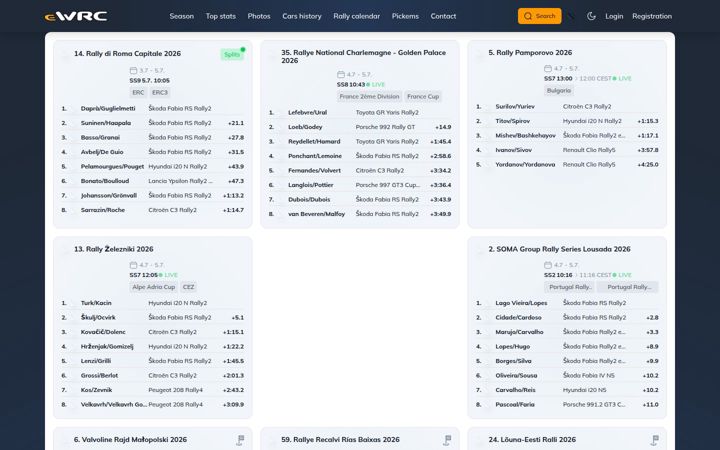Open 14. Rally di Roma Capitale 2026
The width and height of the screenshot is (720, 450).
[x=127, y=54]
